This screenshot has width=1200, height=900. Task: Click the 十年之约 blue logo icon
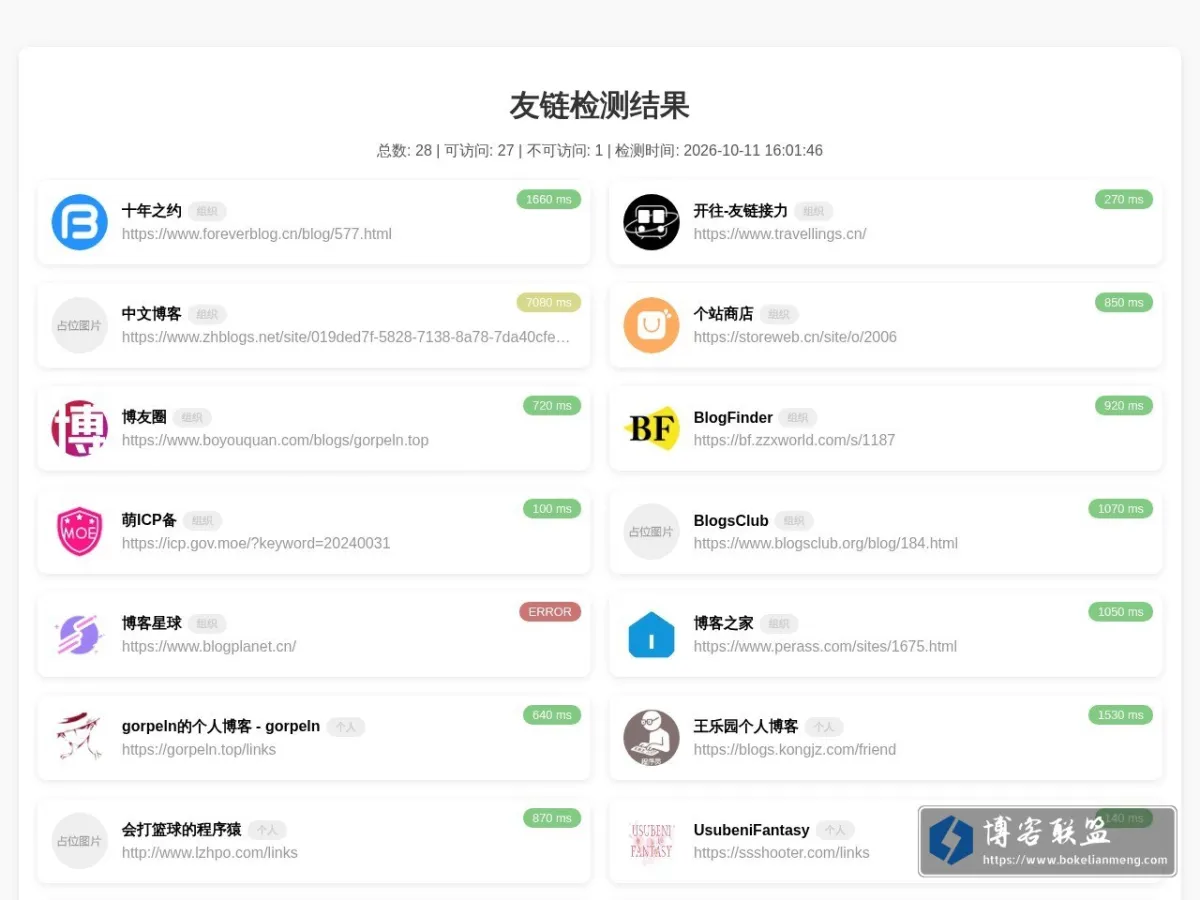click(x=79, y=222)
